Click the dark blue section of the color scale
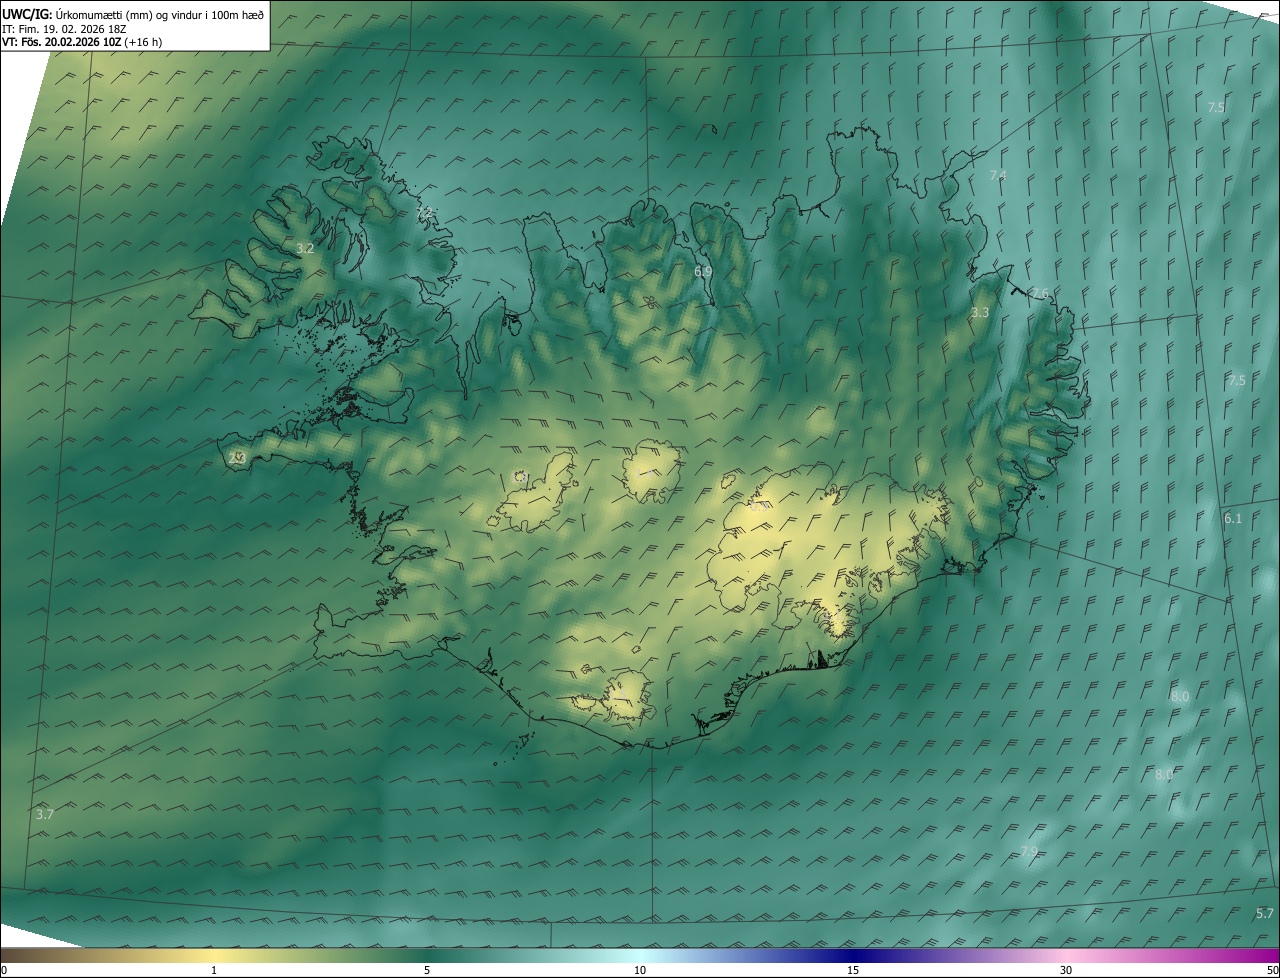 (853, 955)
